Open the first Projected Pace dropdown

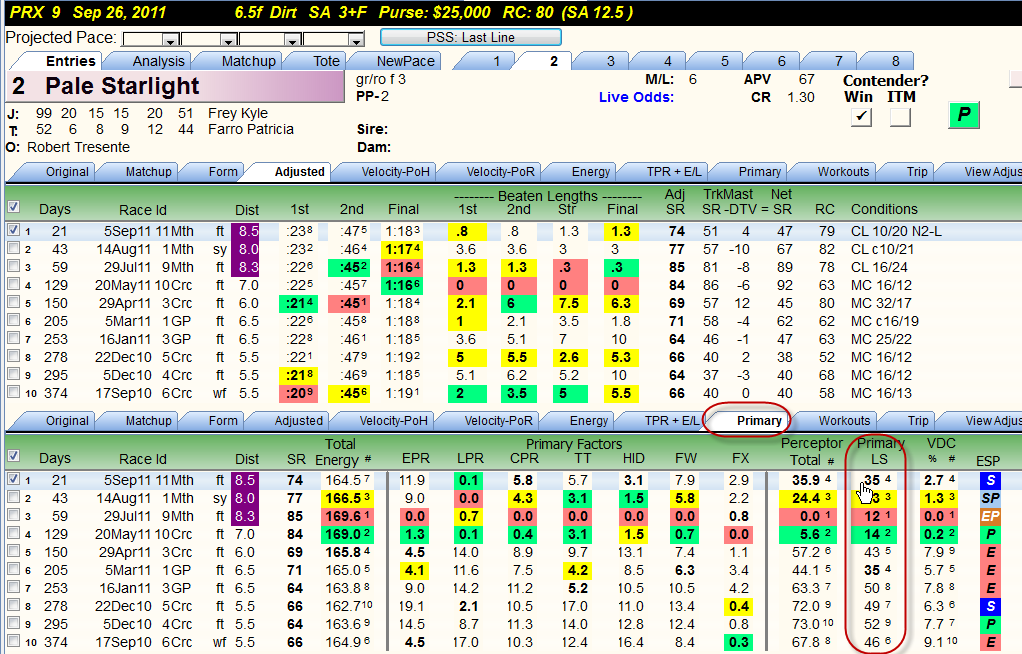[x=171, y=40]
